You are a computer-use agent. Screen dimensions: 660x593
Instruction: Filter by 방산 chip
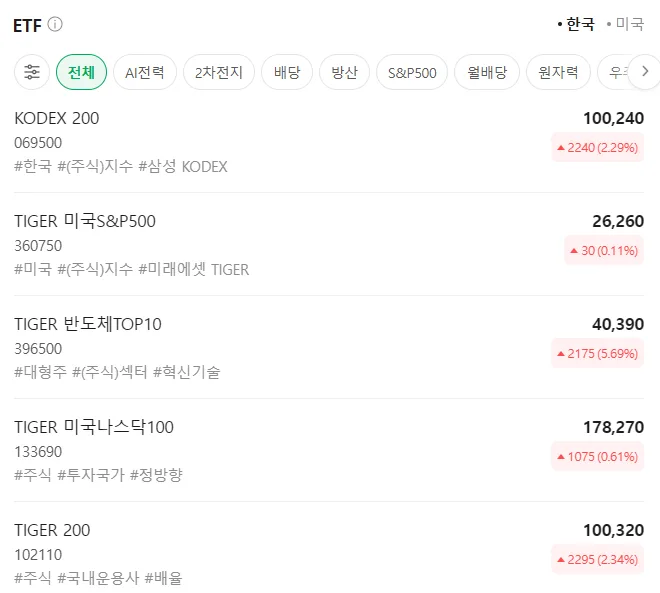click(344, 72)
